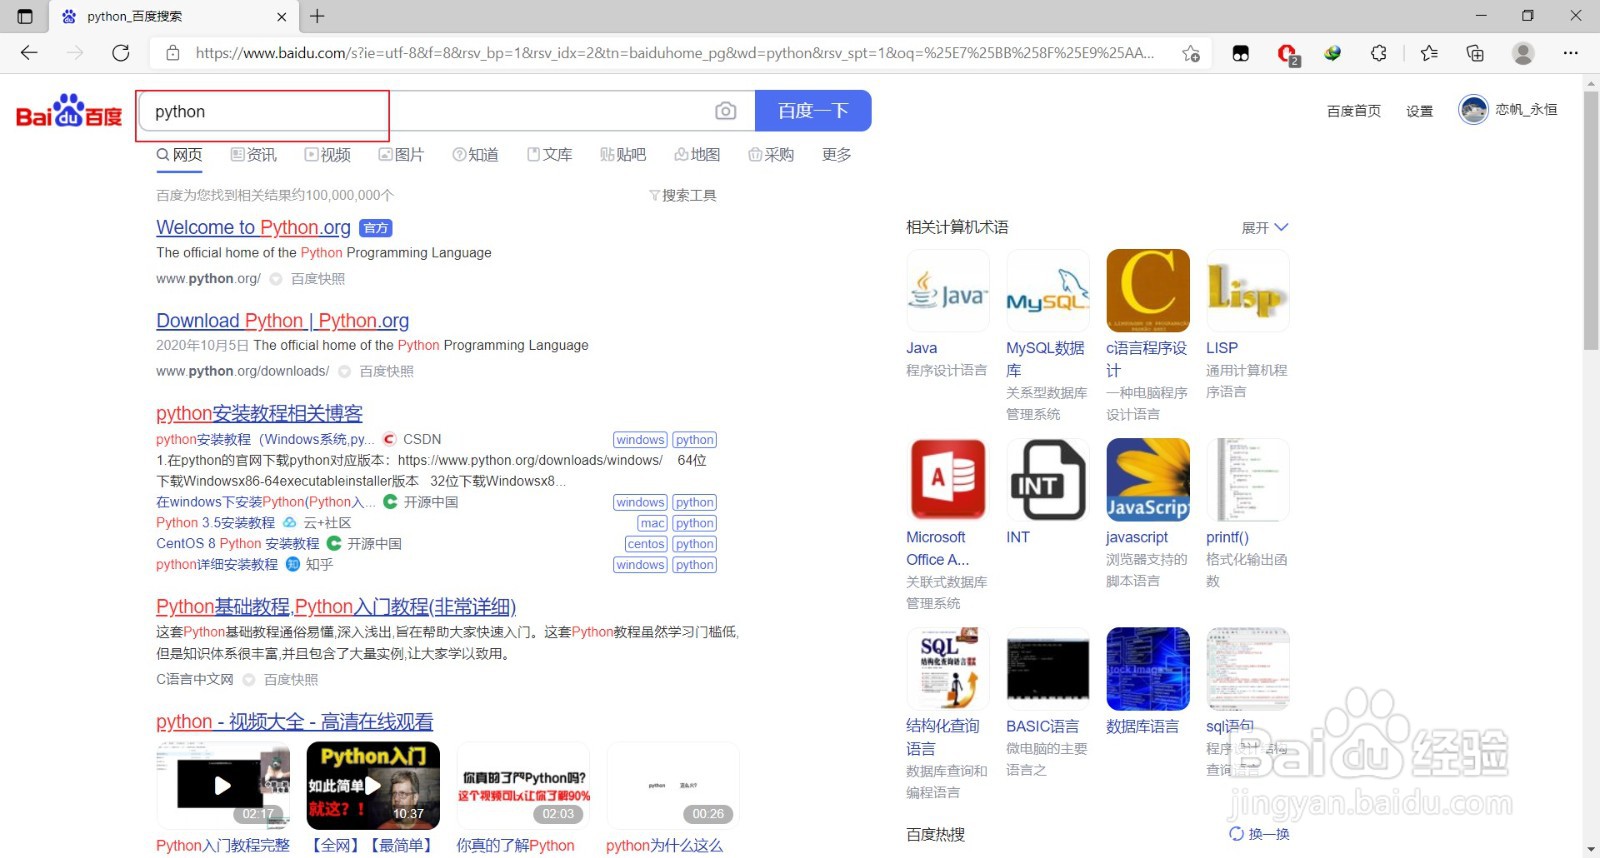
Task: Open 设置 in Baidu header
Action: click(1419, 111)
